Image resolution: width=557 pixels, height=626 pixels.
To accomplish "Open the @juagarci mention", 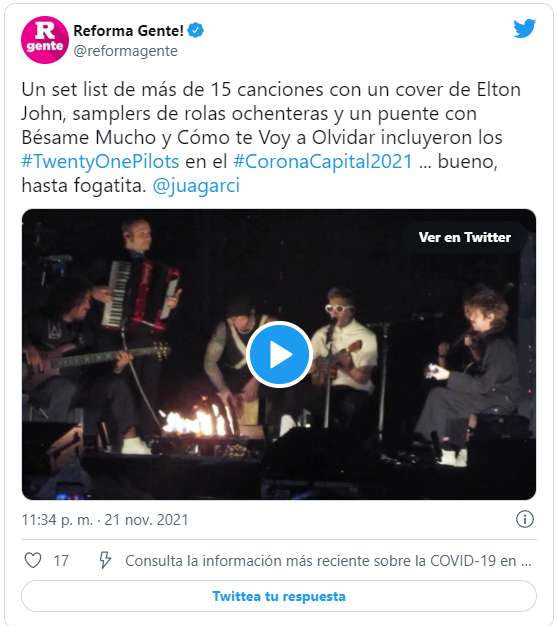I will (196, 186).
